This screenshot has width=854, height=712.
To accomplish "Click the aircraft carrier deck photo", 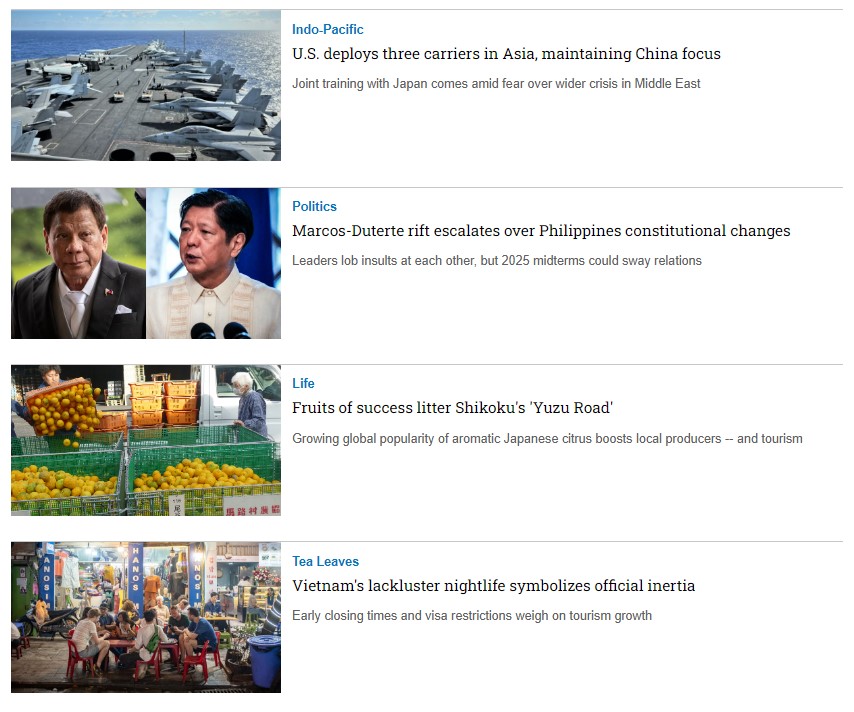I will [x=146, y=86].
